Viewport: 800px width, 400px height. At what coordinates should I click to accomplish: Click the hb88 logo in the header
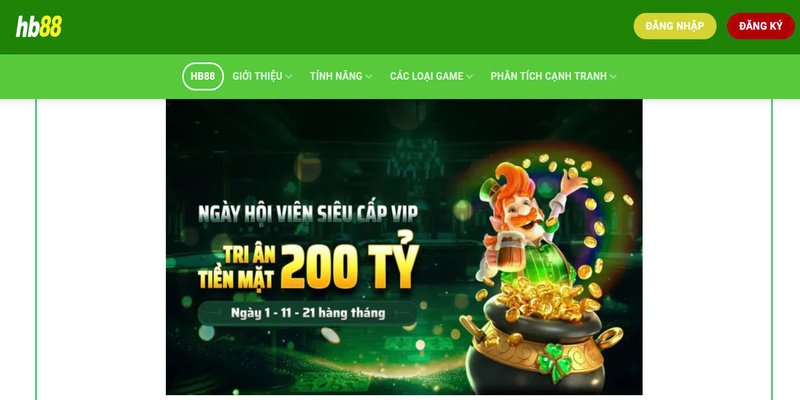pyautogui.click(x=39, y=27)
